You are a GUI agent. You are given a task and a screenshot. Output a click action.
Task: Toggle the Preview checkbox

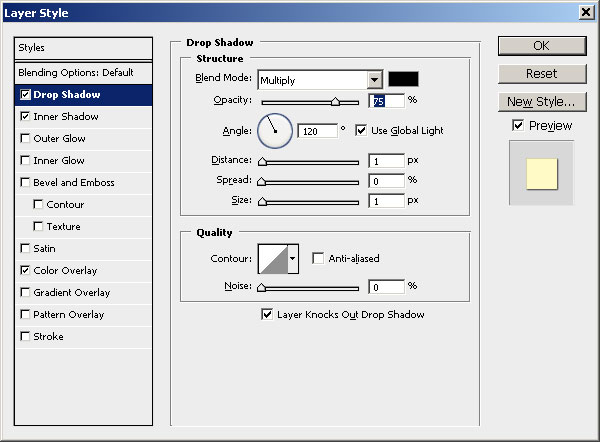click(518, 125)
